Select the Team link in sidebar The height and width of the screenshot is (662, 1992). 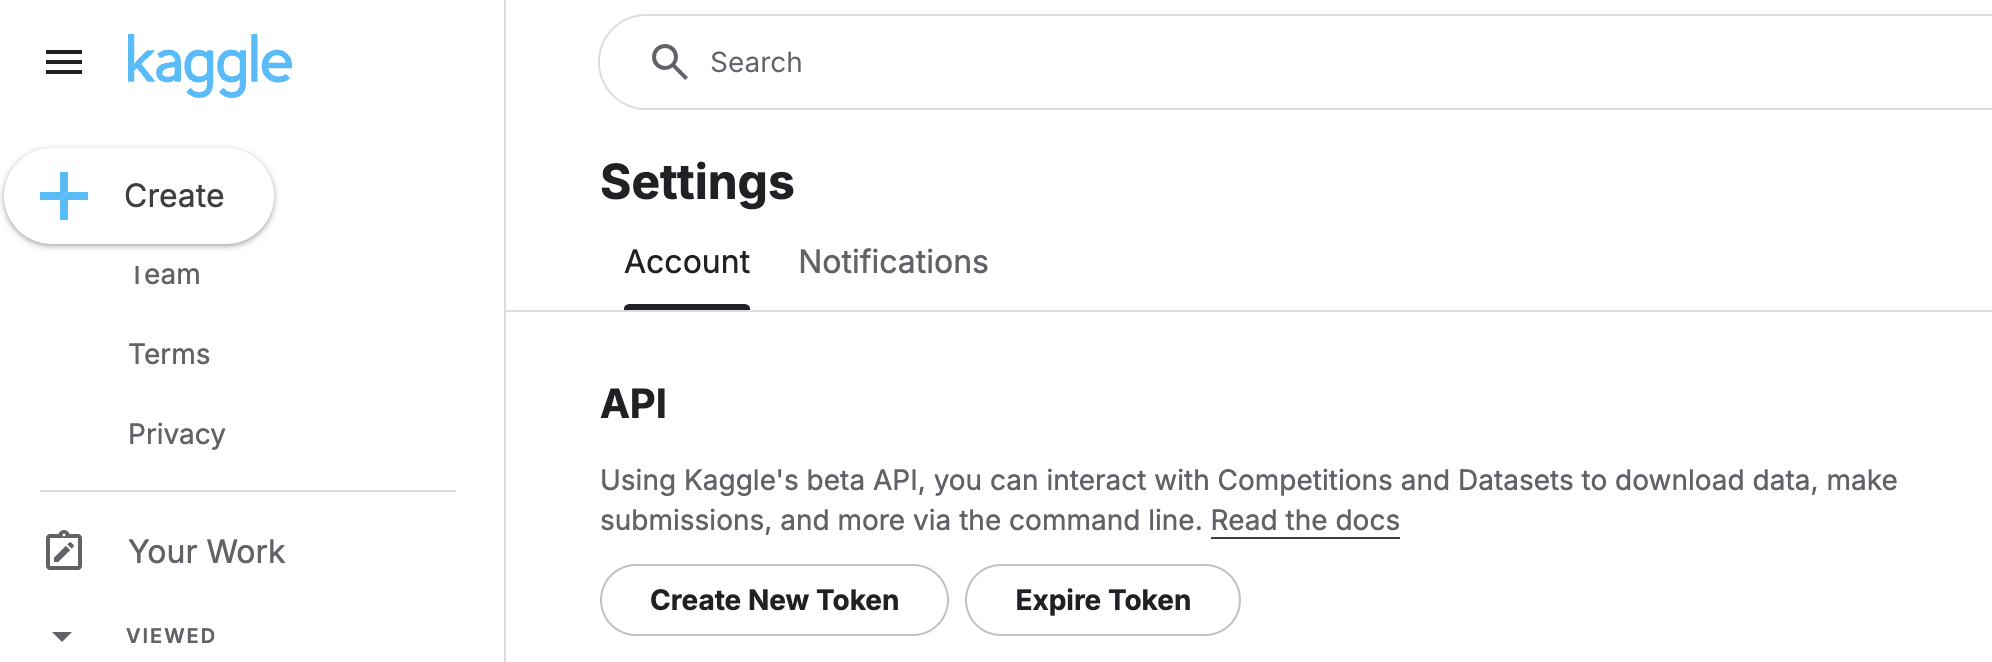point(166,275)
